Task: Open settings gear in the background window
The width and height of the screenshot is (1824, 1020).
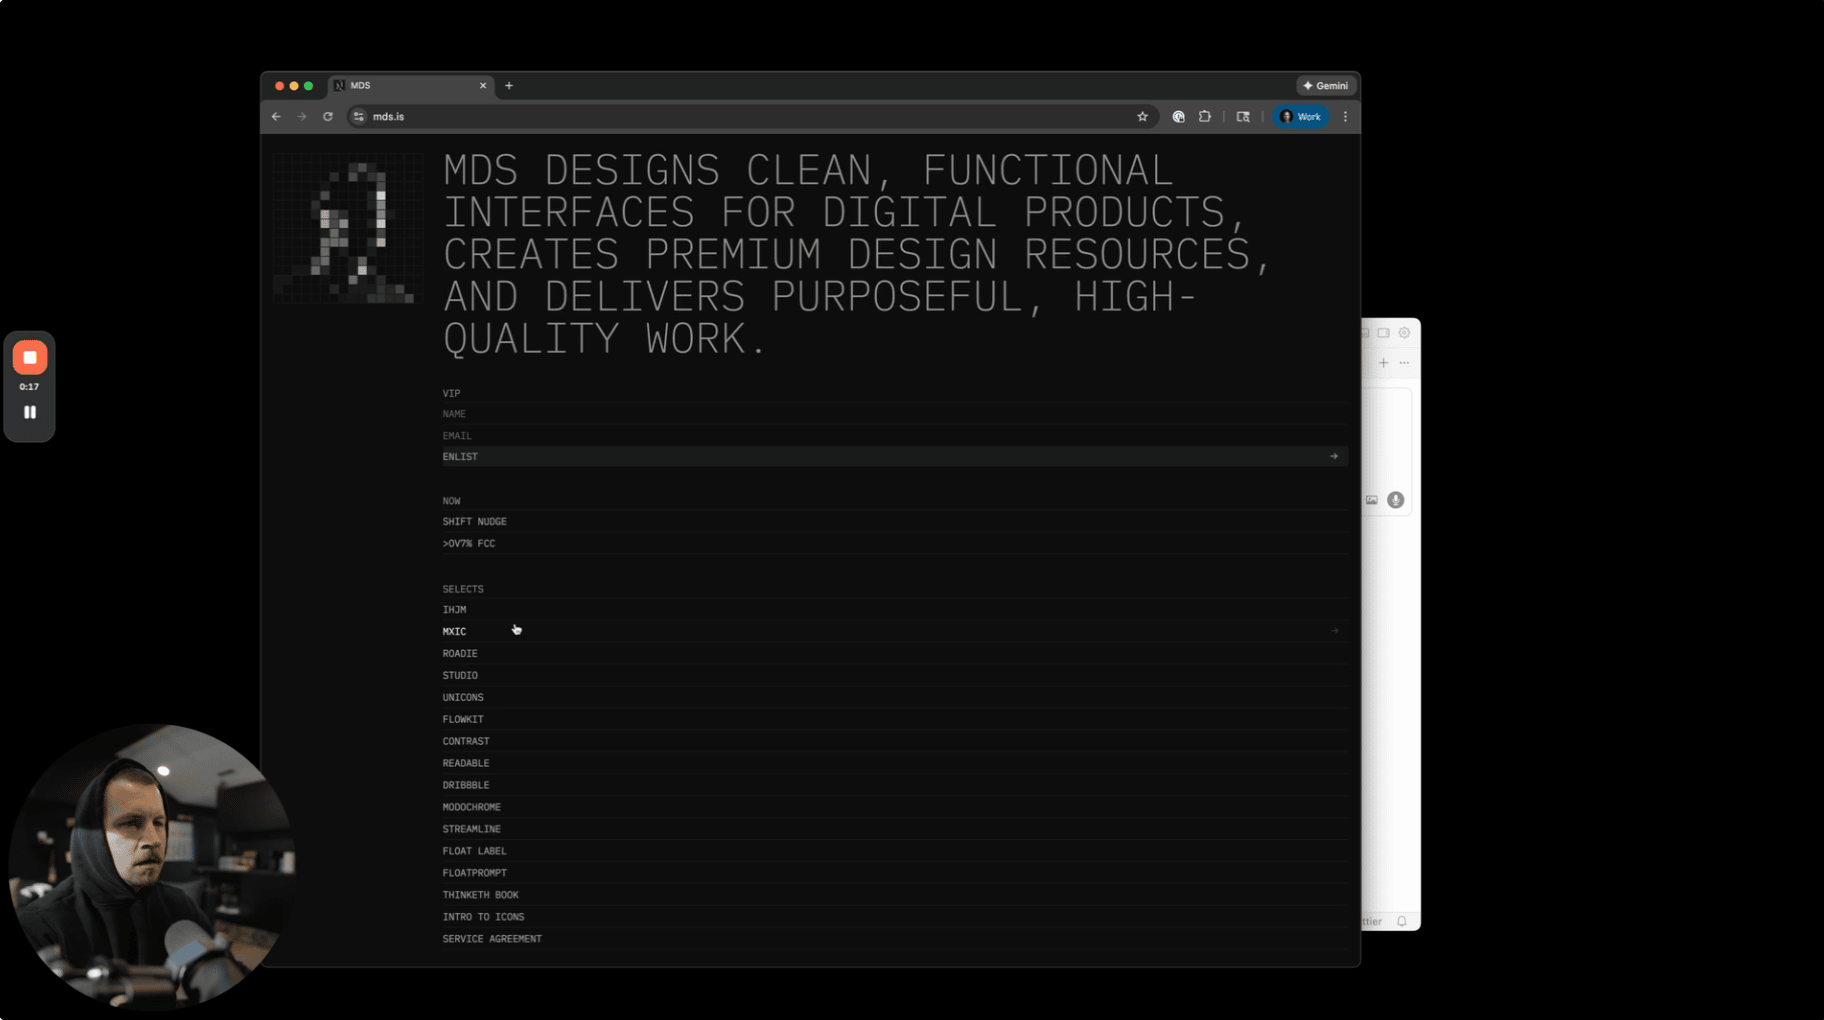Action: [x=1404, y=333]
